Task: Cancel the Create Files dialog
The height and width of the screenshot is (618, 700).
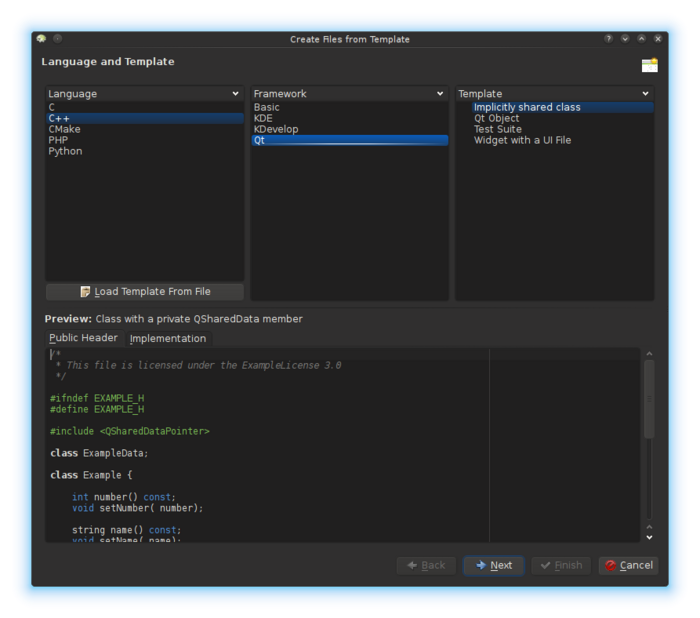Action: click(x=628, y=565)
